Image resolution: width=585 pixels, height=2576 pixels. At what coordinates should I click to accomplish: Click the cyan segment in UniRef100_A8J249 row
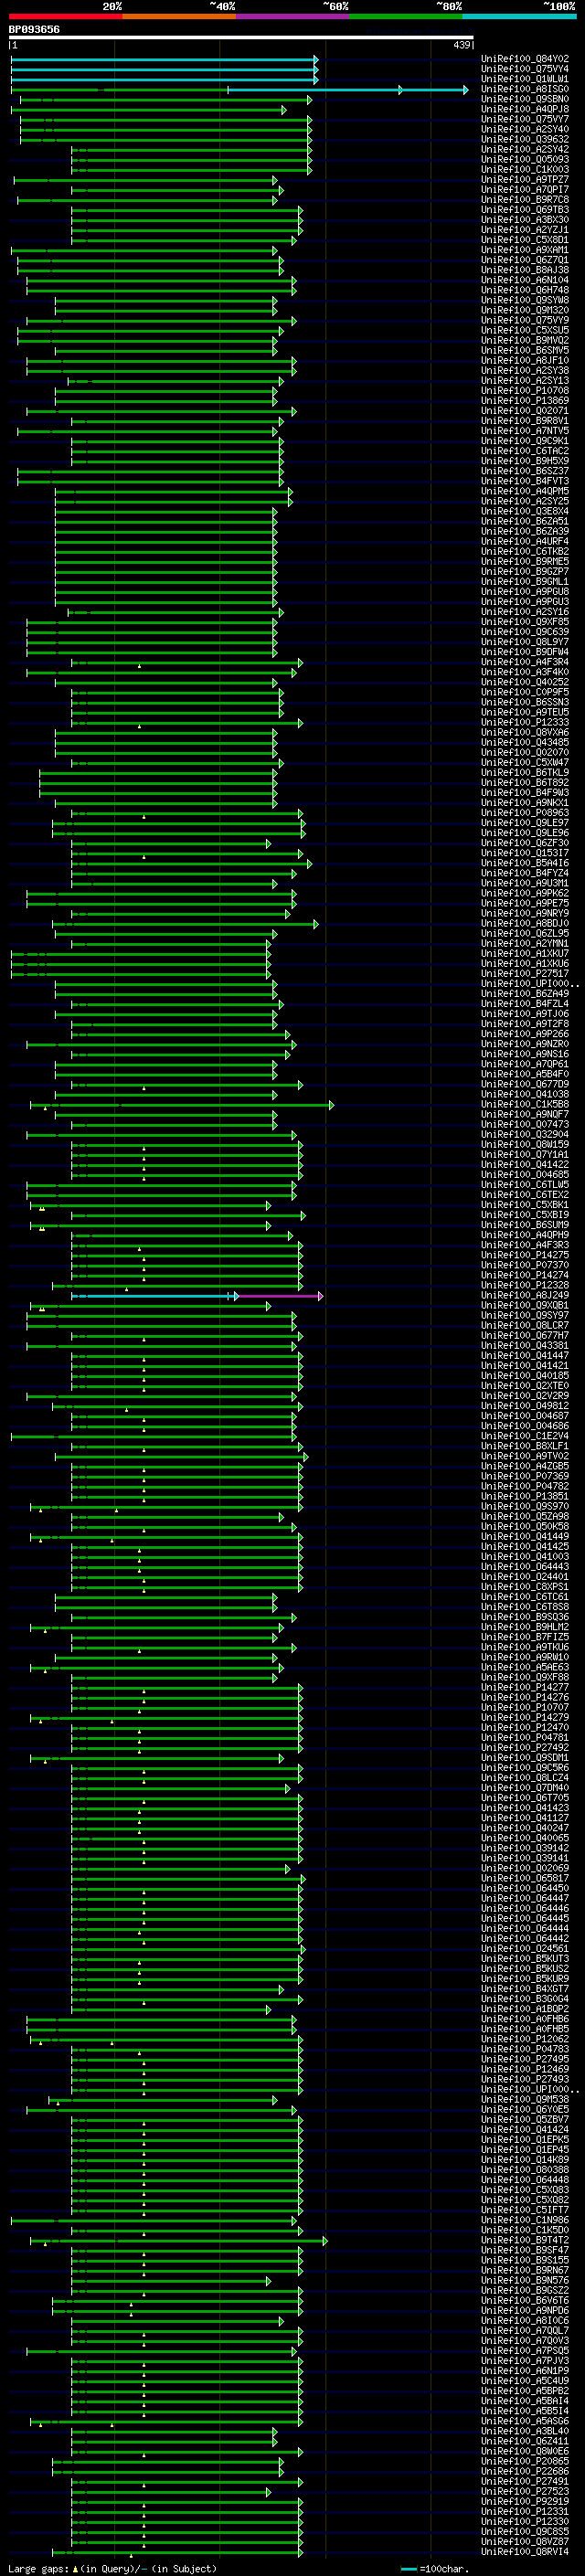[x=154, y=1296]
